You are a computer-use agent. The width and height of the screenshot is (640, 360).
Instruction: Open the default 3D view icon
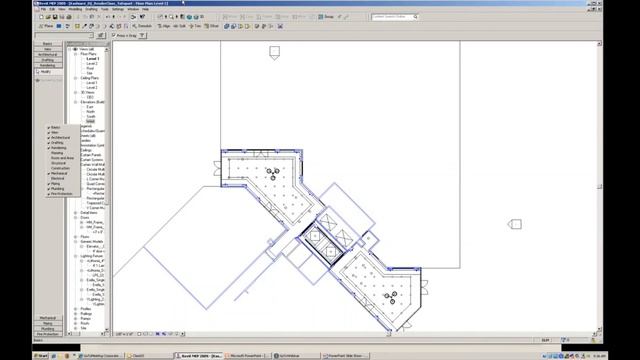pyautogui.click(x=189, y=17)
